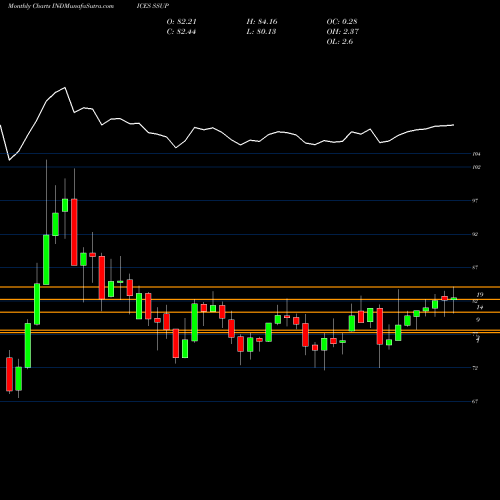Click the '9' label near orange lines
The height and width of the screenshot is (500, 500).
click(x=478, y=320)
